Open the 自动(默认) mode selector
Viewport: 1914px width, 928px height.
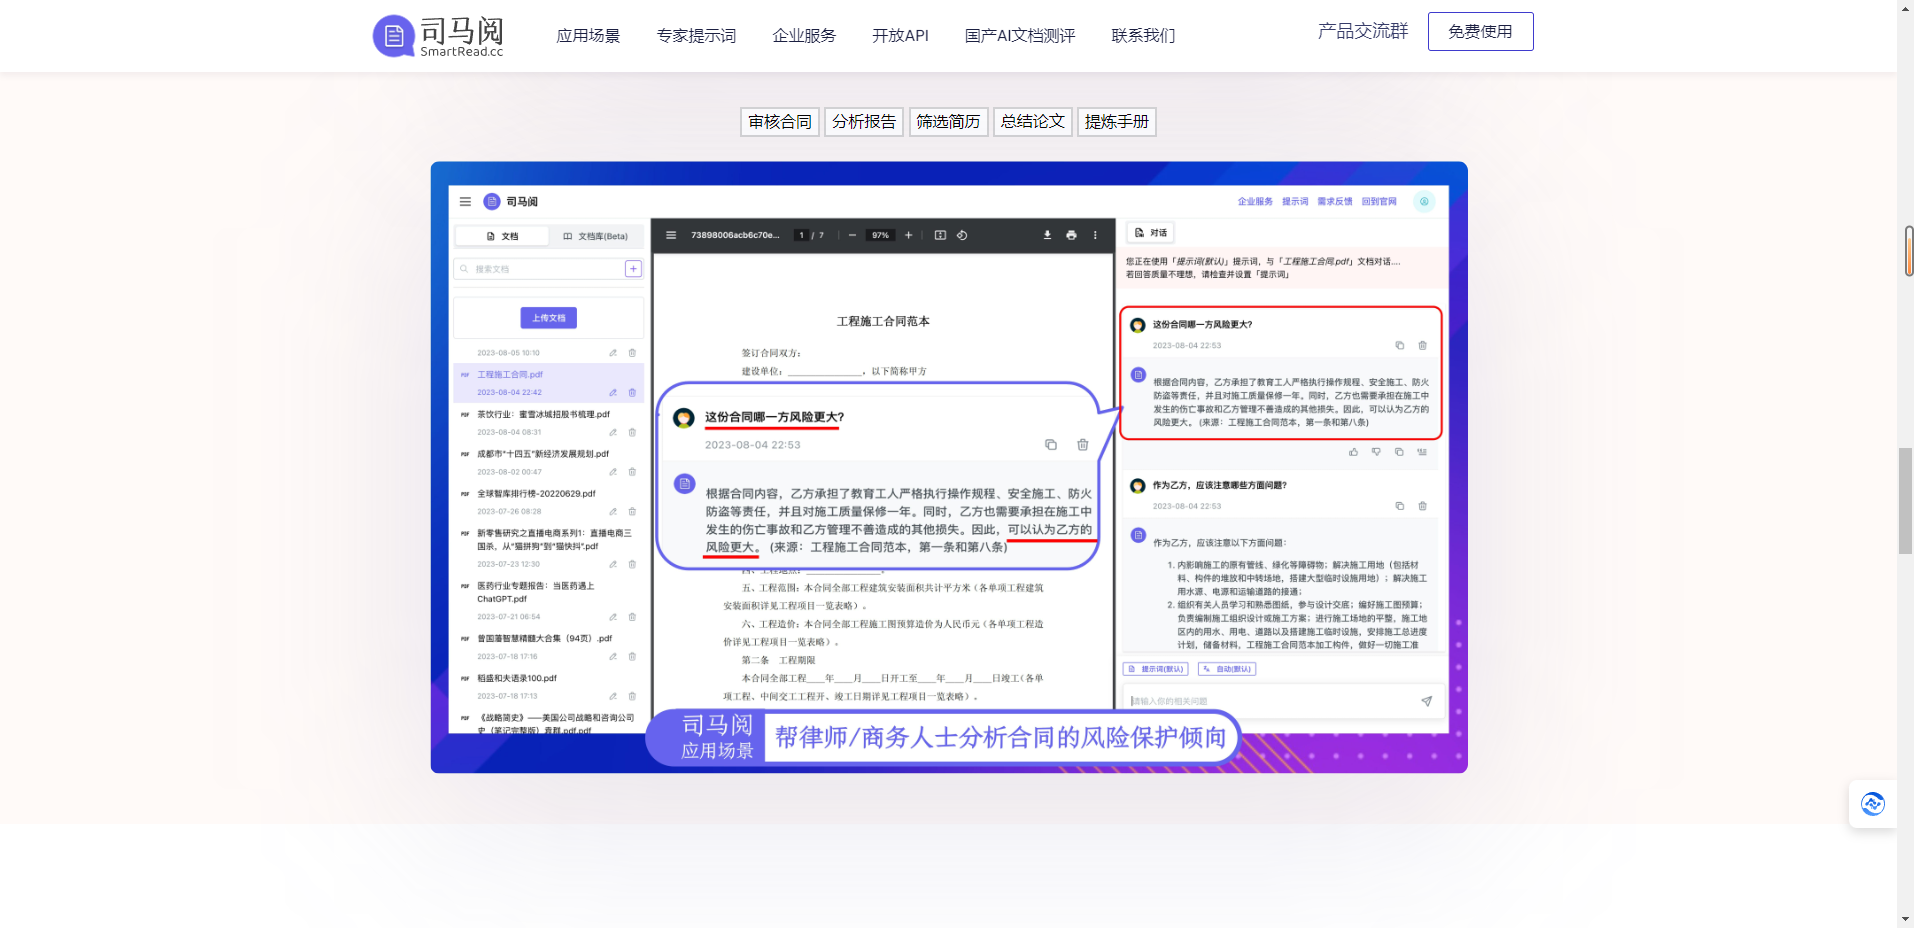[1228, 668]
